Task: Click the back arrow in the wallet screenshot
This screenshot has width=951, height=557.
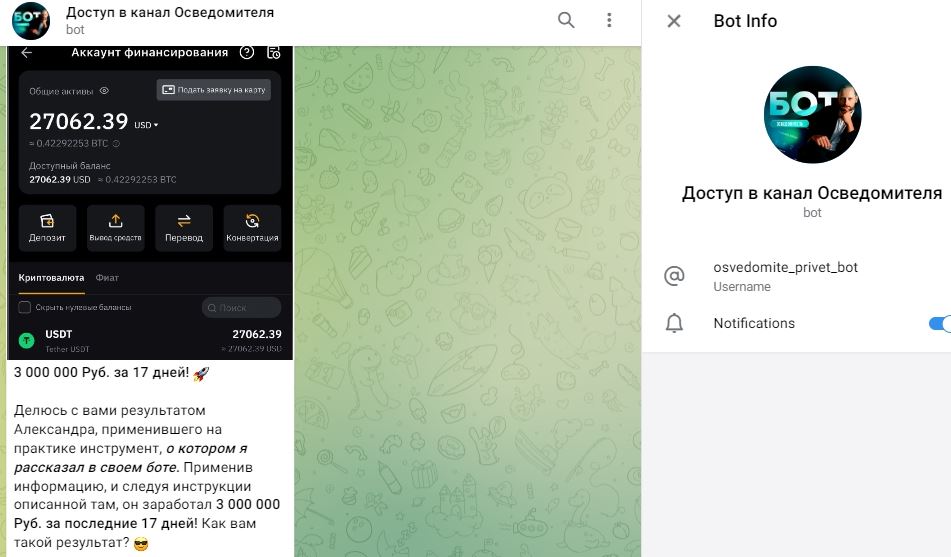Action: pyautogui.click(x=27, y=53)
